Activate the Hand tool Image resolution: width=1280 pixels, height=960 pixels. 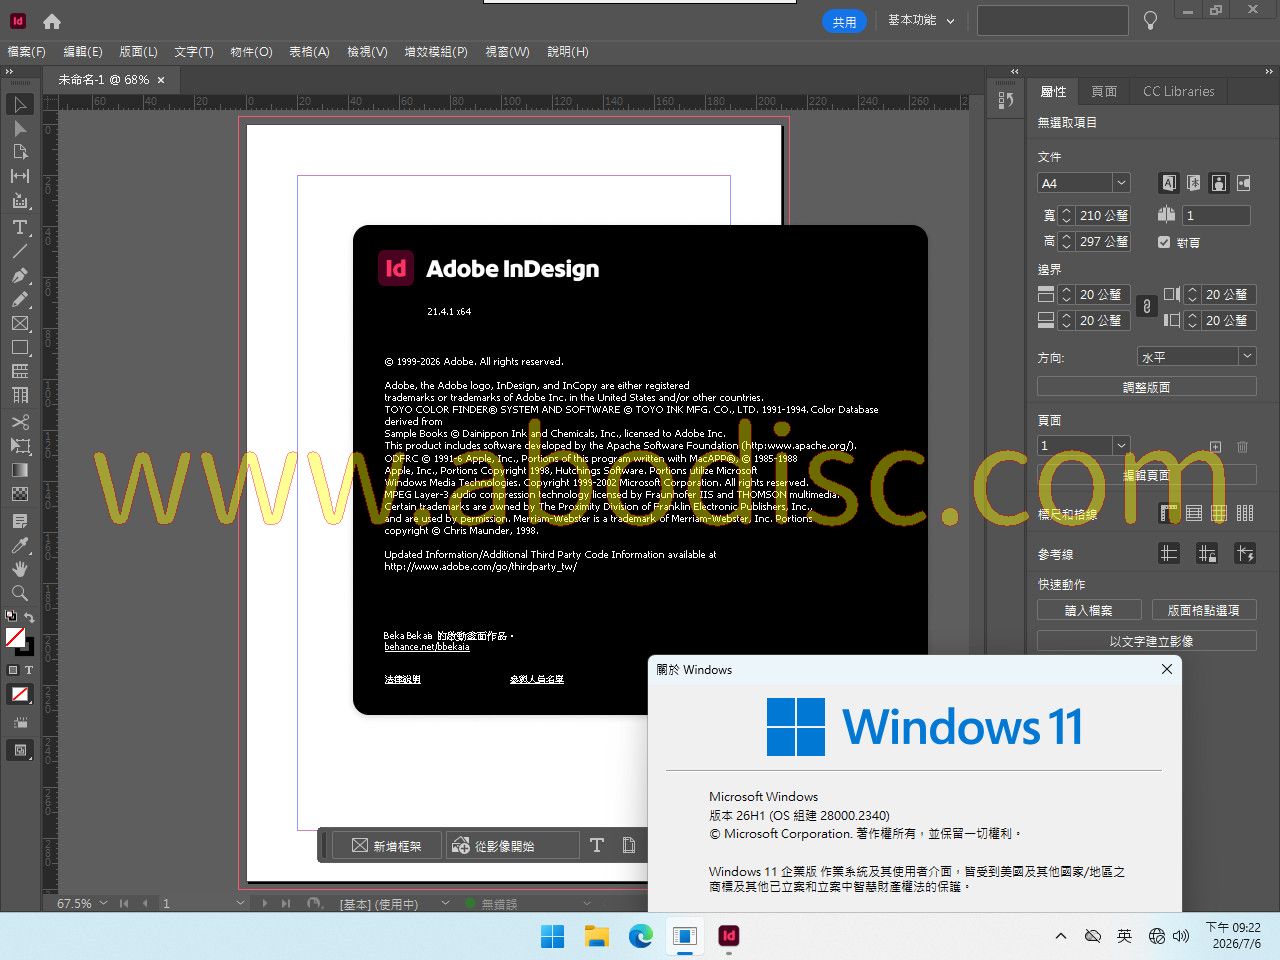[20, 569]
